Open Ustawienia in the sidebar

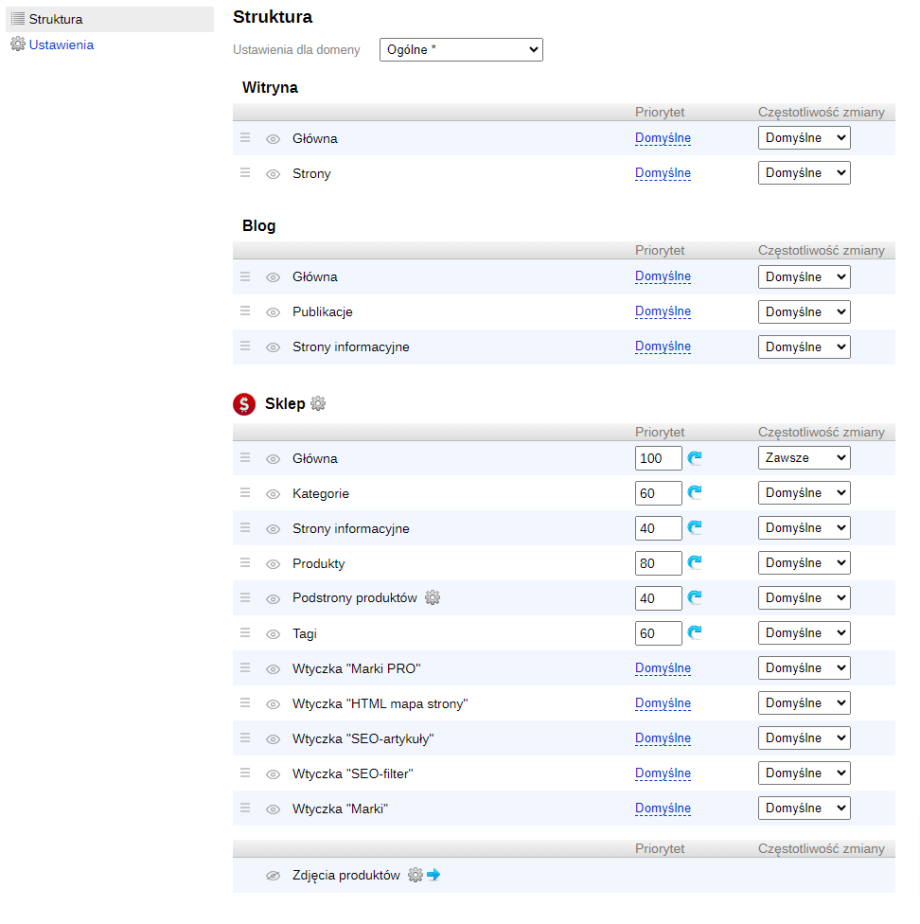(61, 45)
